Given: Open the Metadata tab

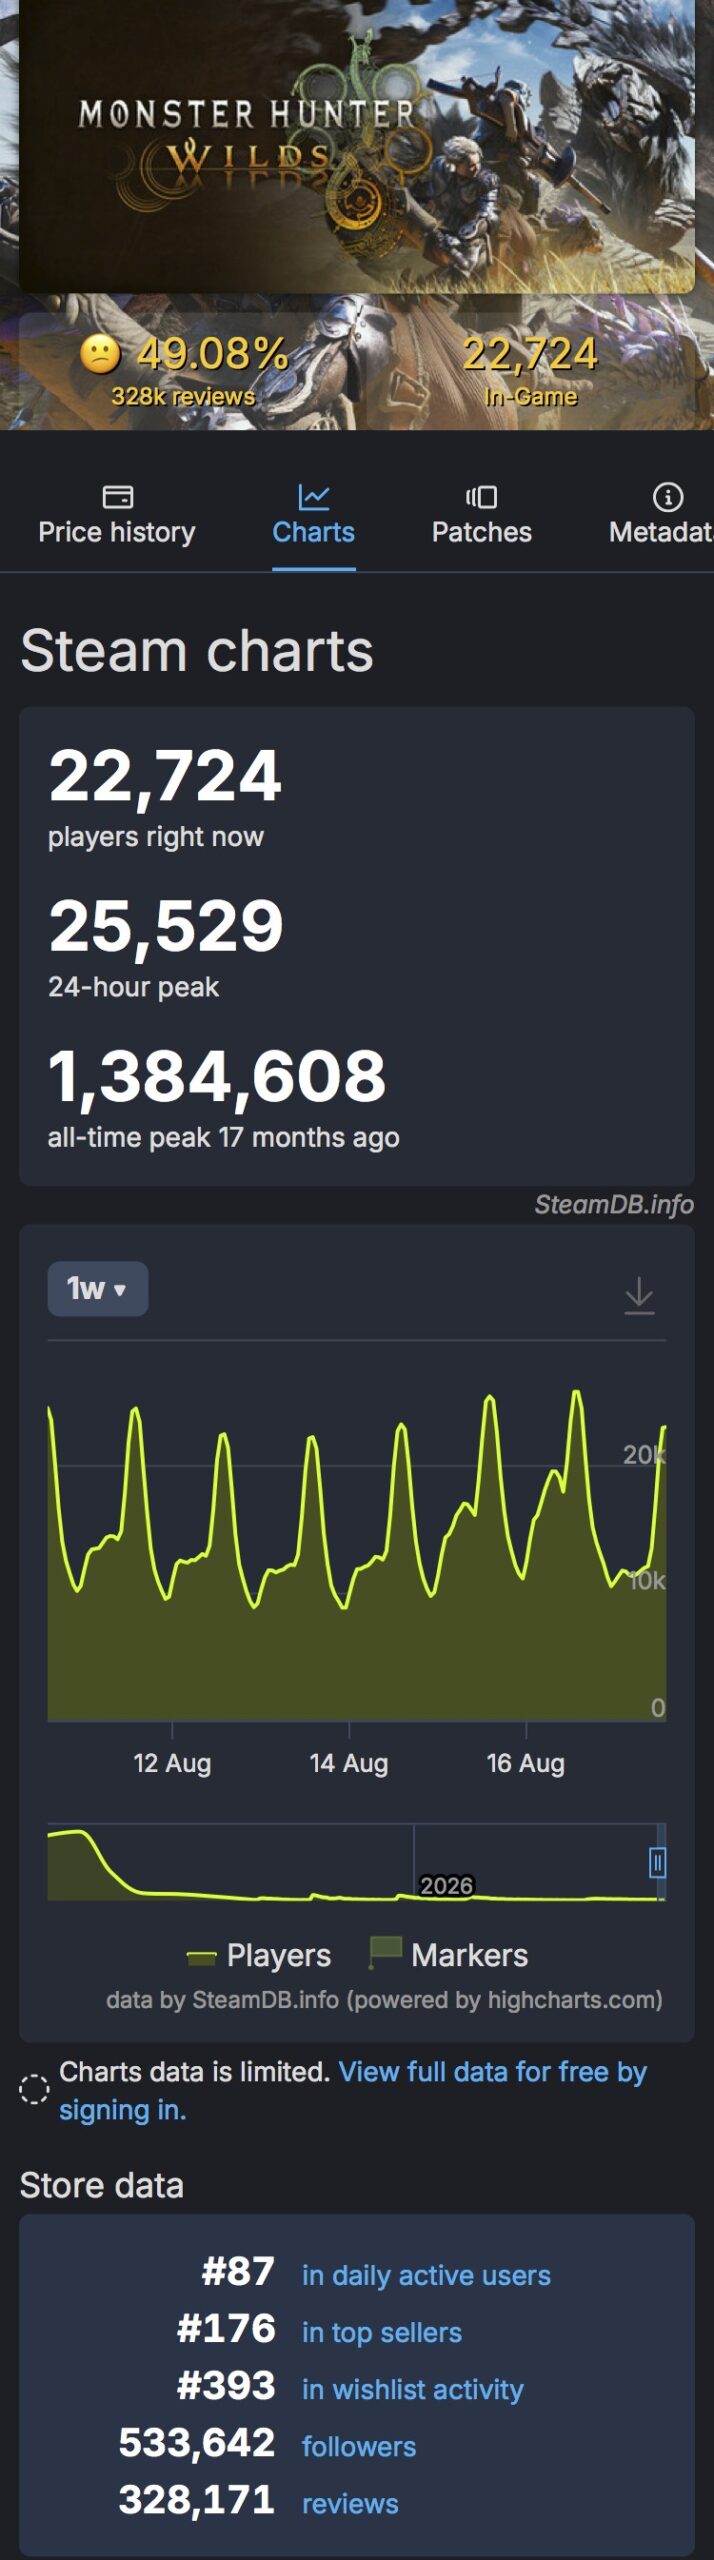Looking at the screenshot, I should click(x=660, y=516).
